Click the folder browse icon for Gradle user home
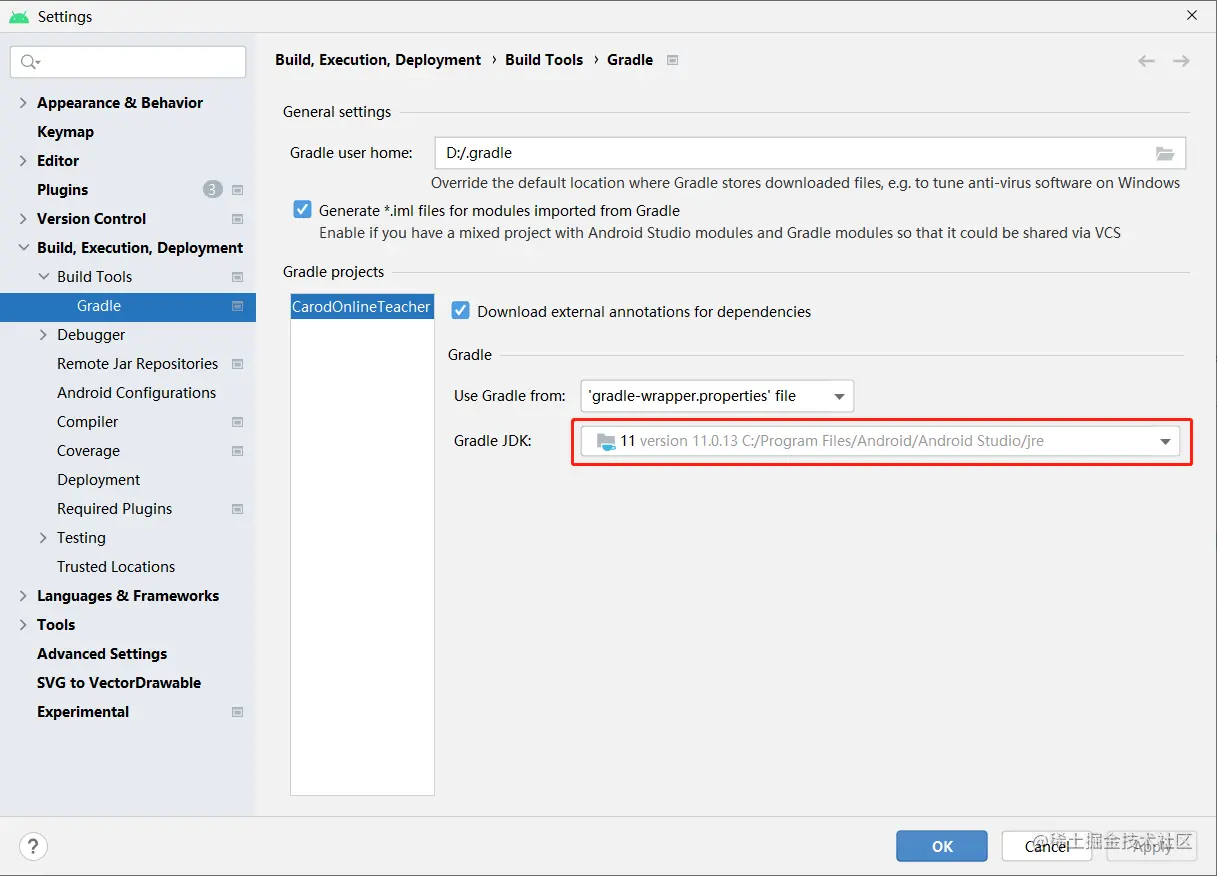The image size is (1217, 876). [x=1165, y=154]
